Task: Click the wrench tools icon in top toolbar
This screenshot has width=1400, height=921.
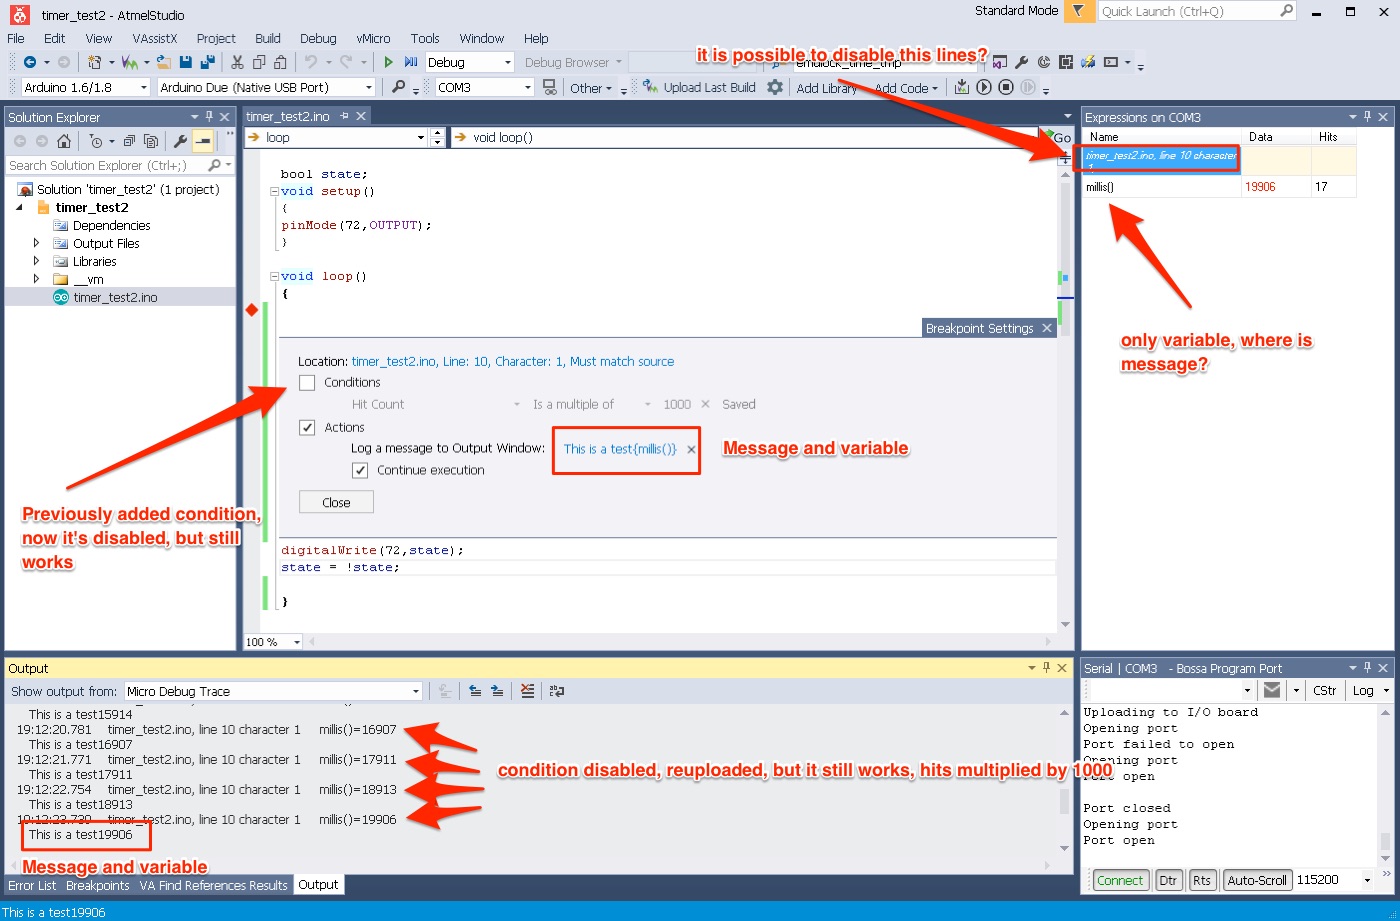Action: pyautogui.click(x=1022, y=62)
